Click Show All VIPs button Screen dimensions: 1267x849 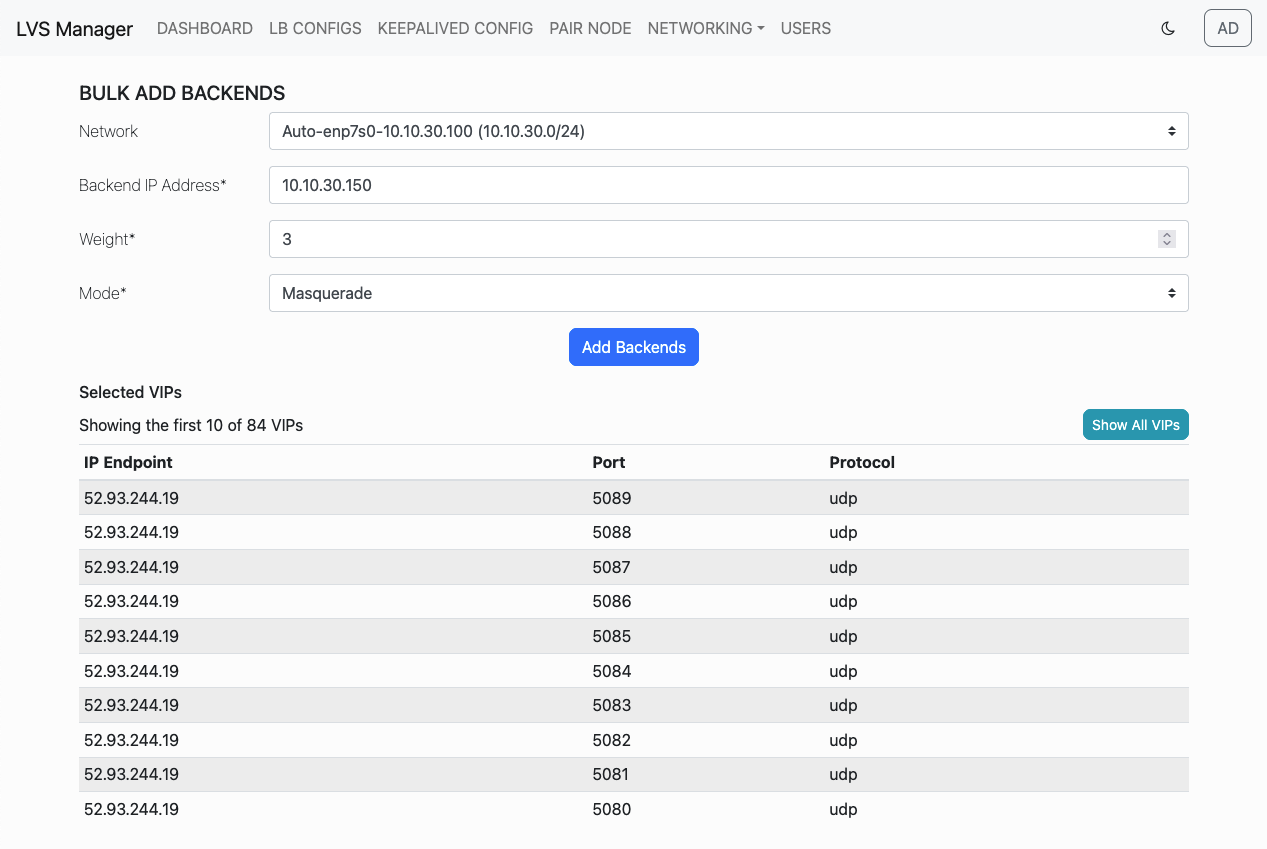coord(1136,425)
